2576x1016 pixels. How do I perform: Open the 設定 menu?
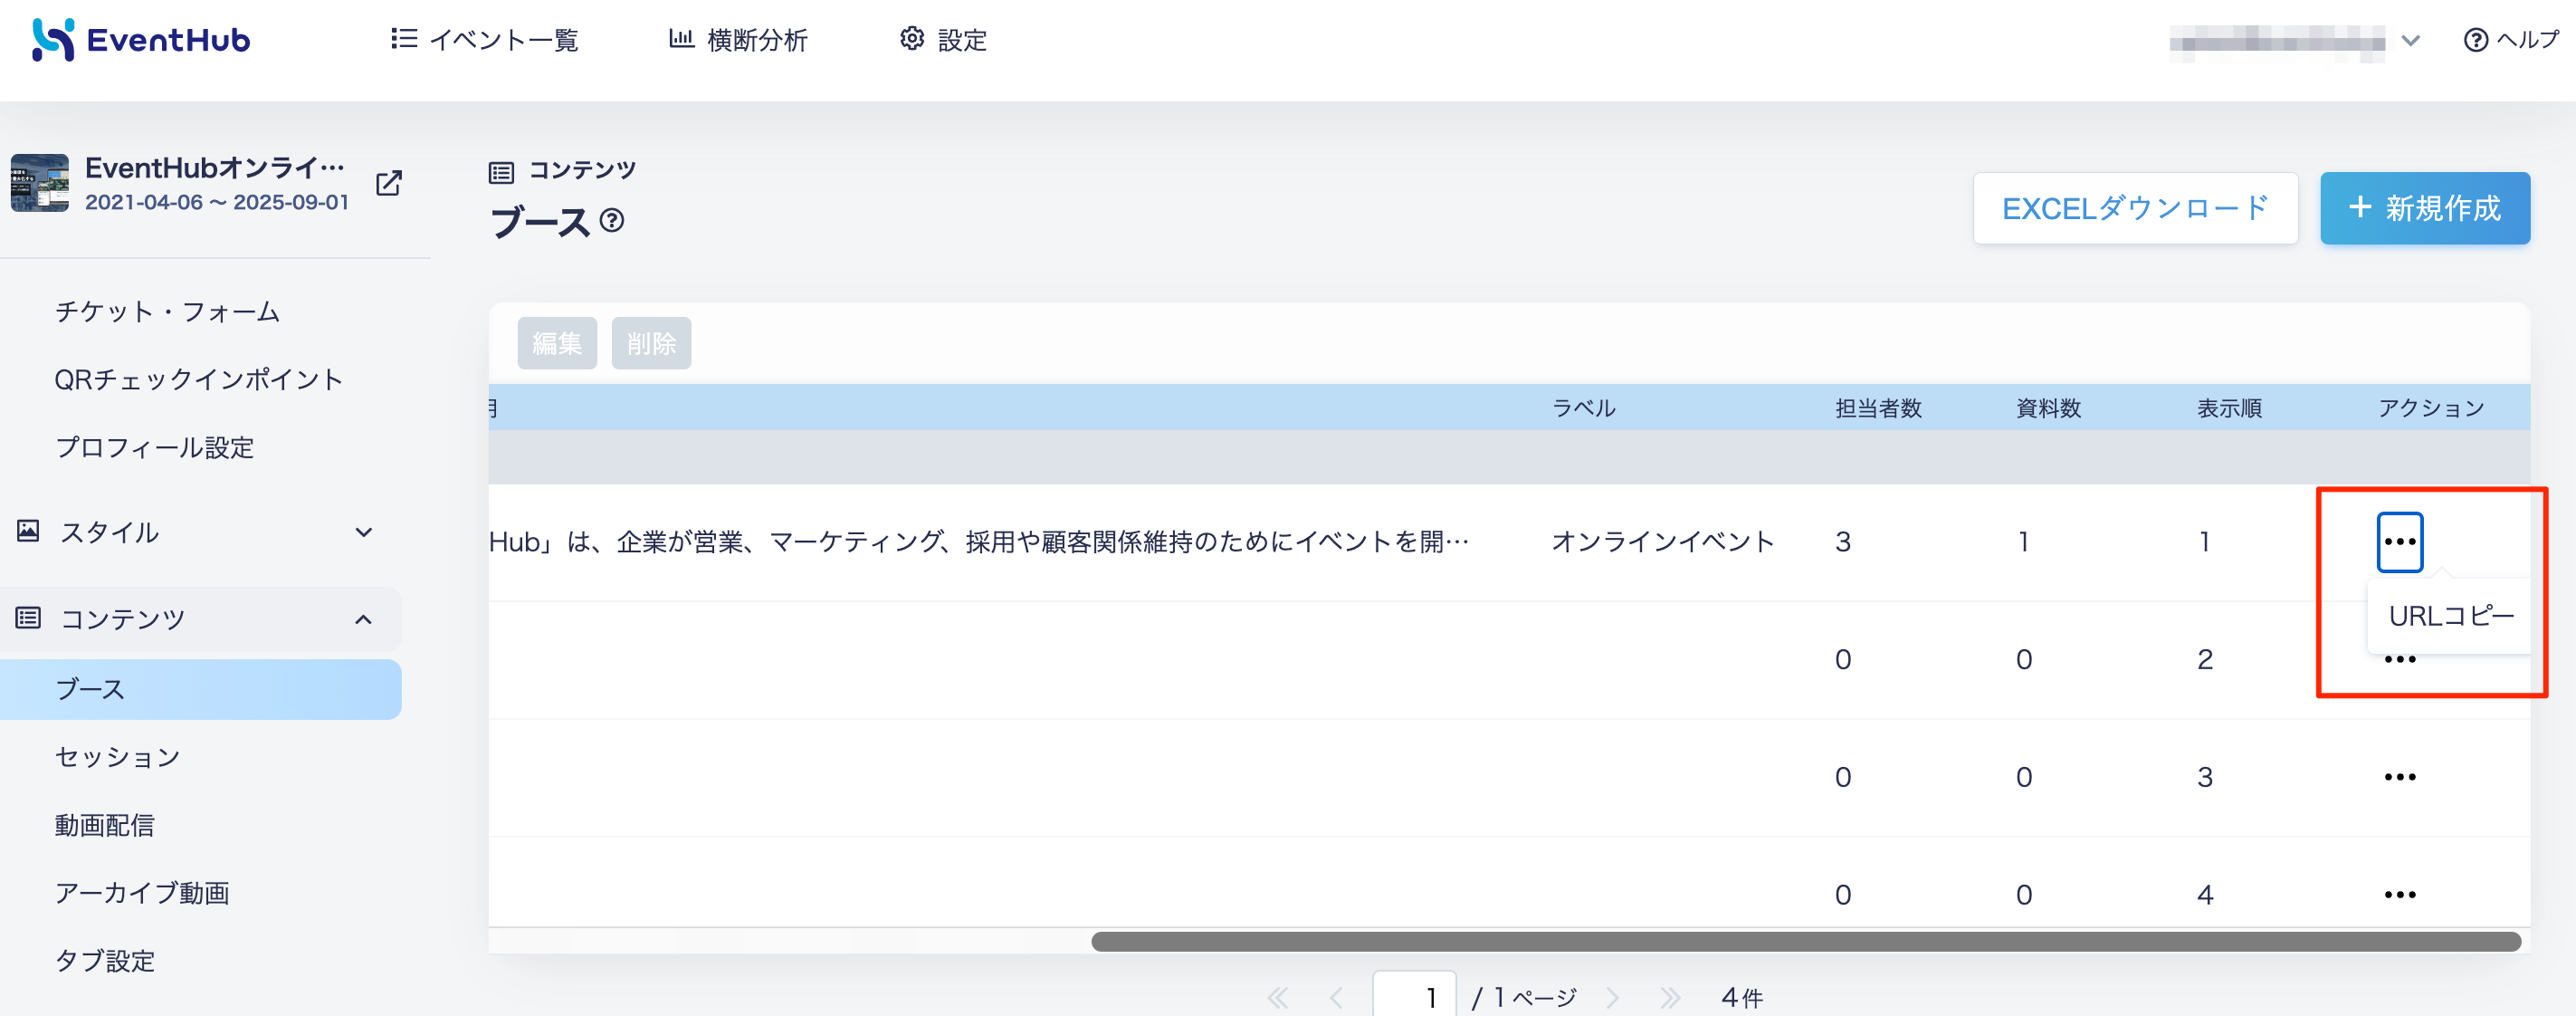[943, 40]
